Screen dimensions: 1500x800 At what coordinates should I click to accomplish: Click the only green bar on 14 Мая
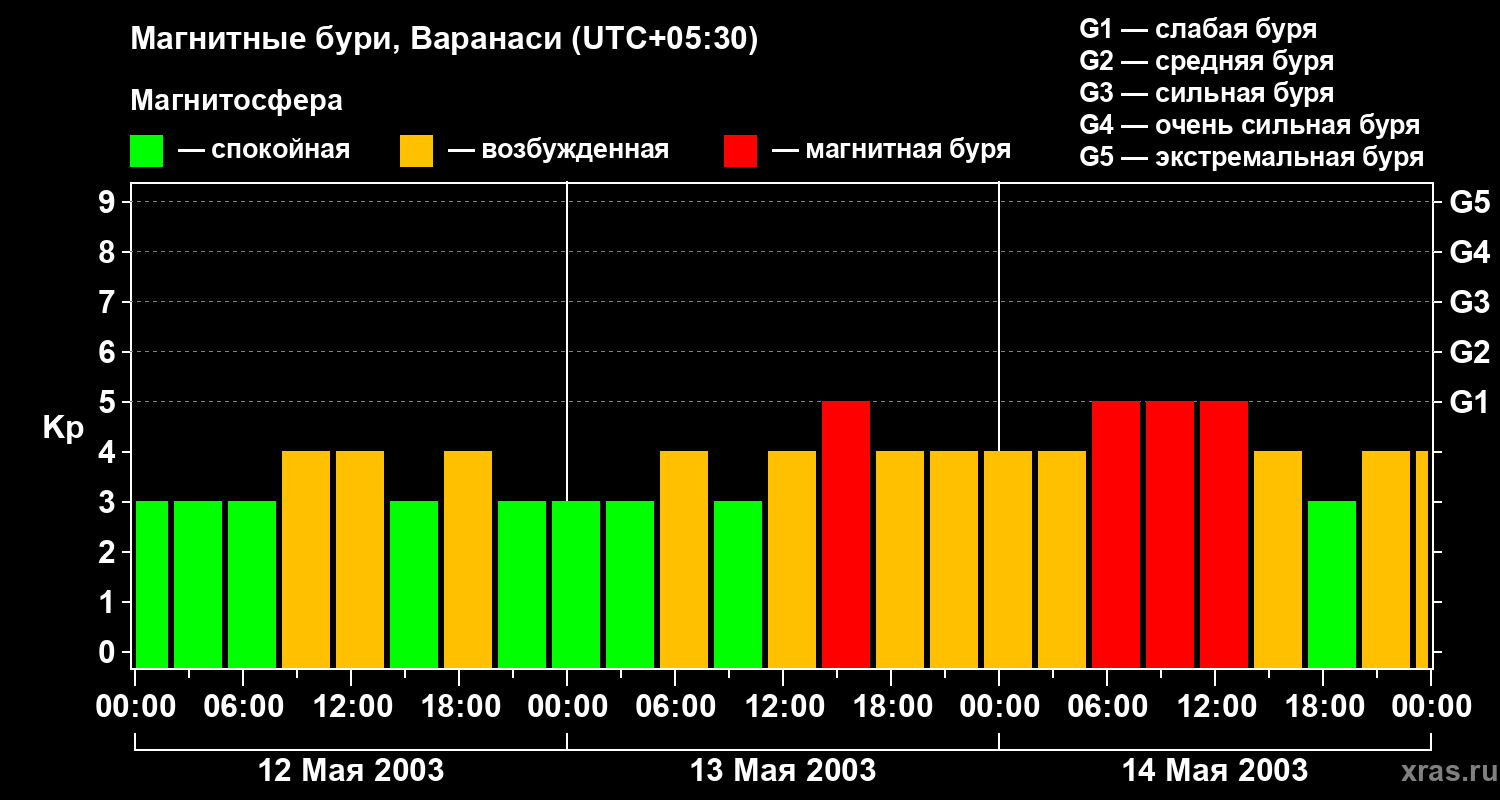tap(1331, 584)
